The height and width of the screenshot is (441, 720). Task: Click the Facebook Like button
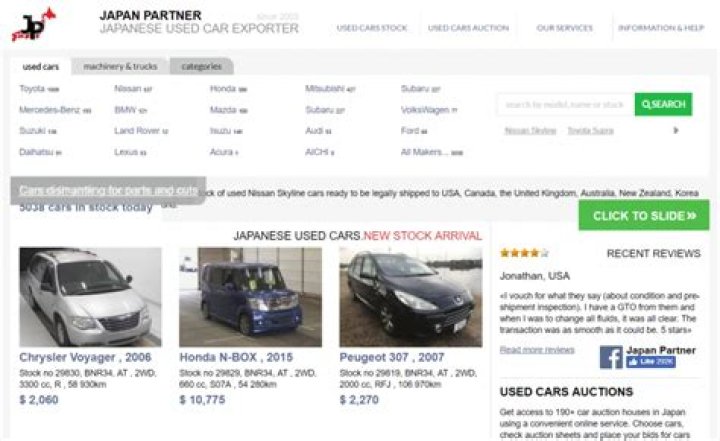point(651,362)
